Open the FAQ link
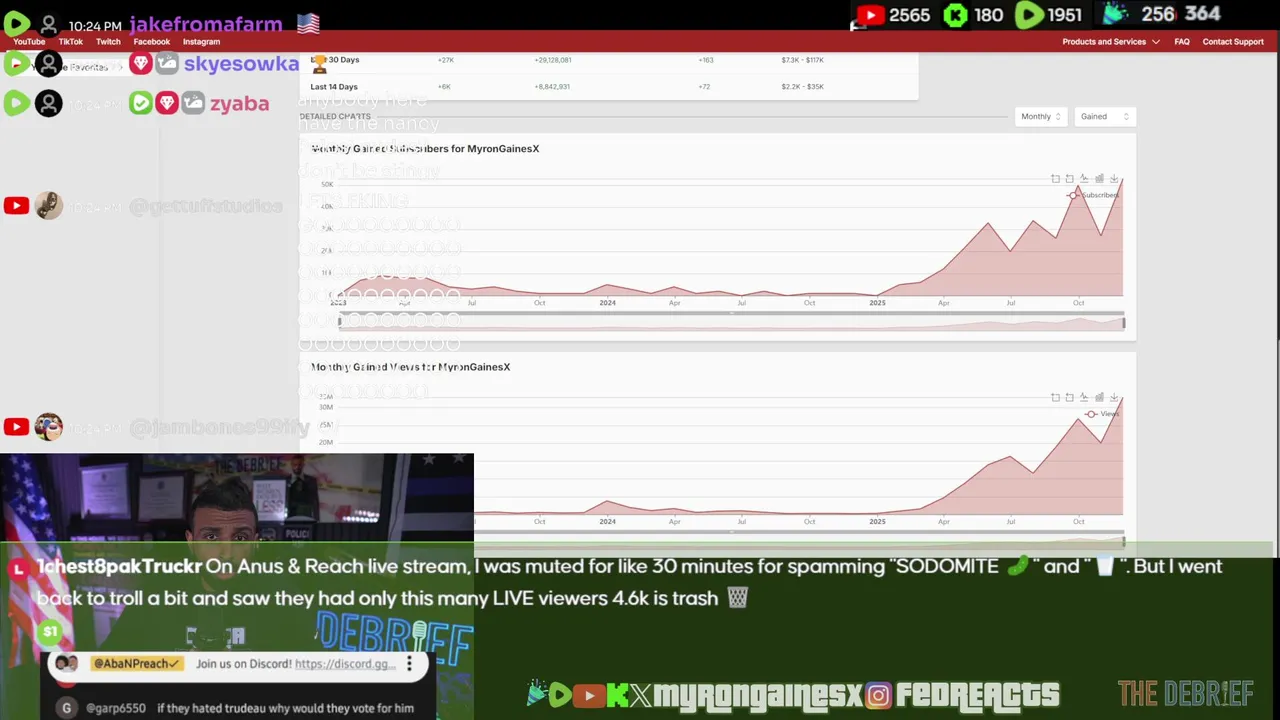Screen dimensions: 1280x720 1182,42
